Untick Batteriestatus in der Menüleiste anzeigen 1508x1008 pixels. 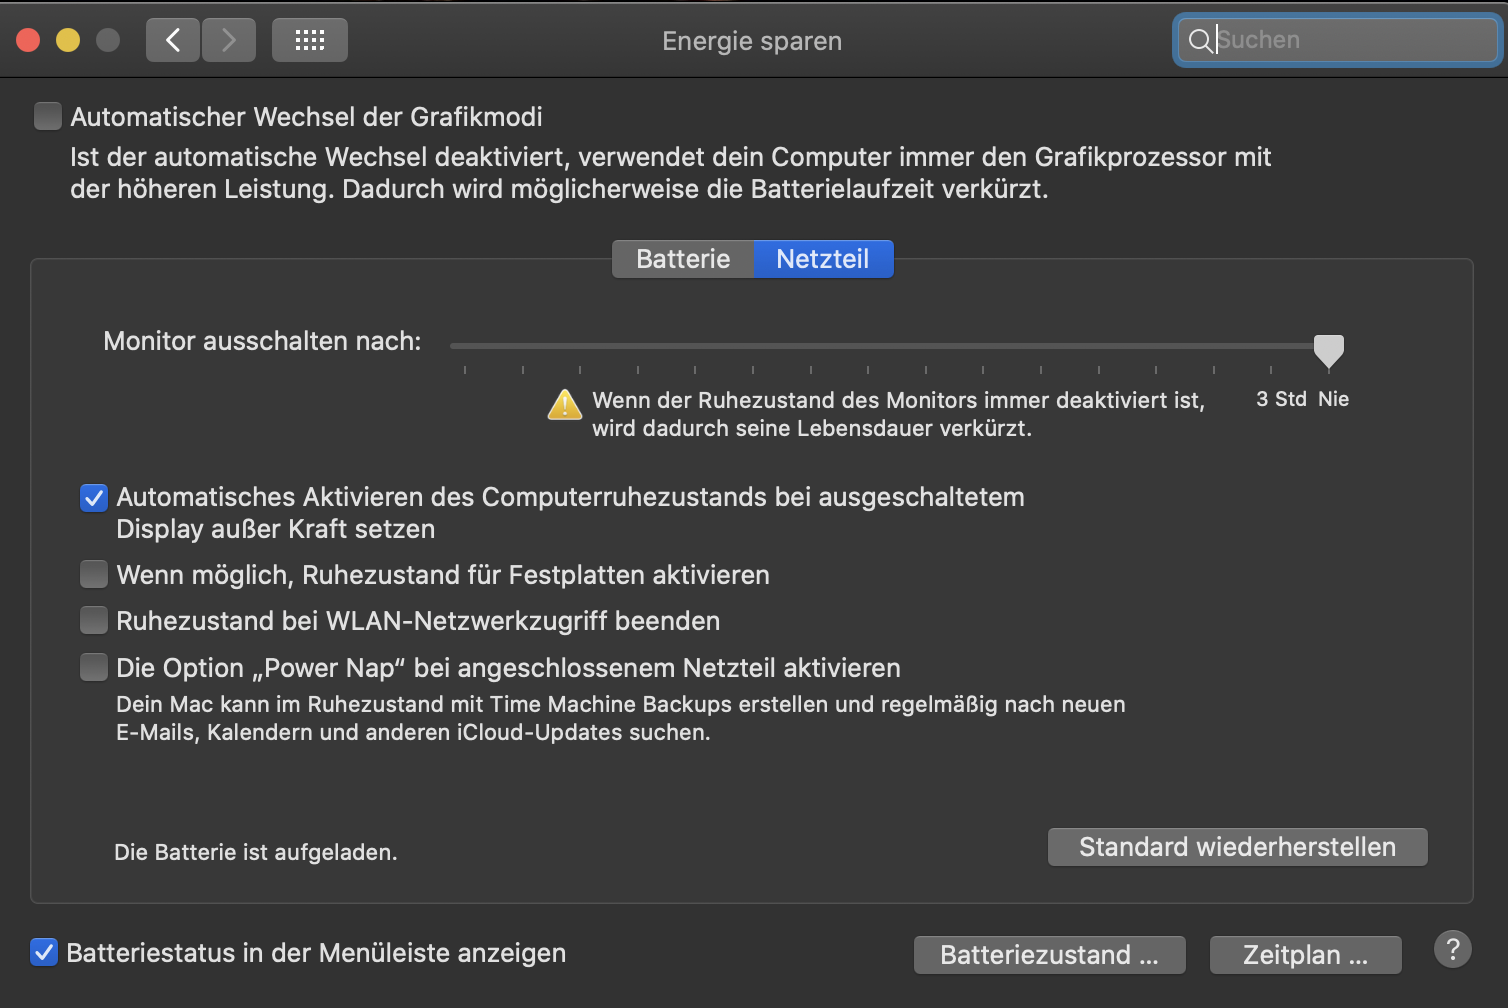click(44, 952)
